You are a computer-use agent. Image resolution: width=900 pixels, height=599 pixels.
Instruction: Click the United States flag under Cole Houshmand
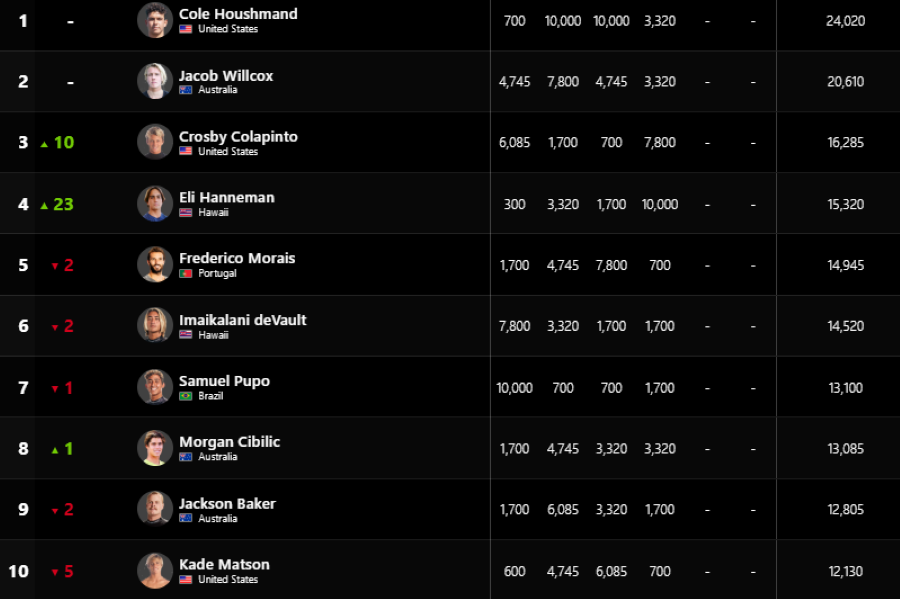(185, 29)
